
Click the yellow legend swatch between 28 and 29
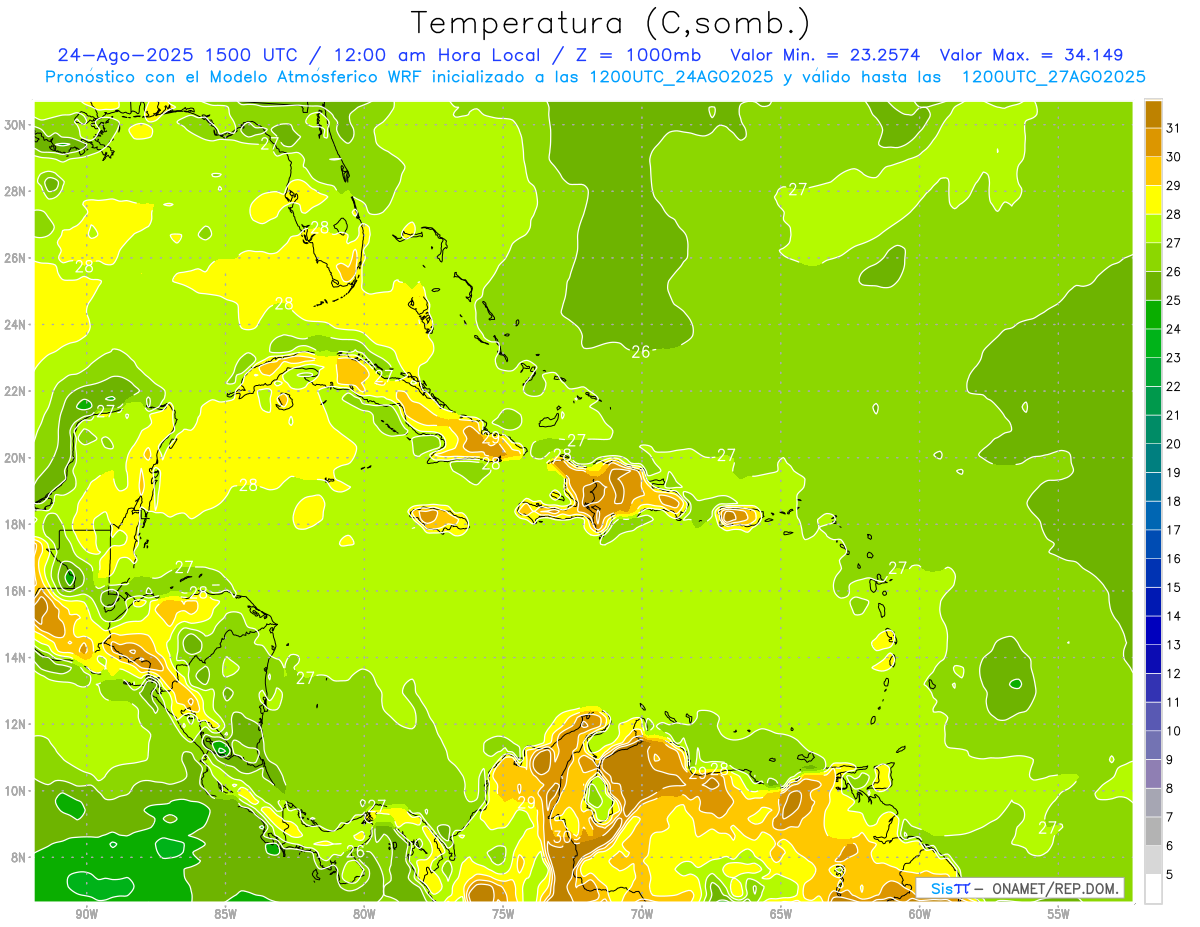[1153, 200]
